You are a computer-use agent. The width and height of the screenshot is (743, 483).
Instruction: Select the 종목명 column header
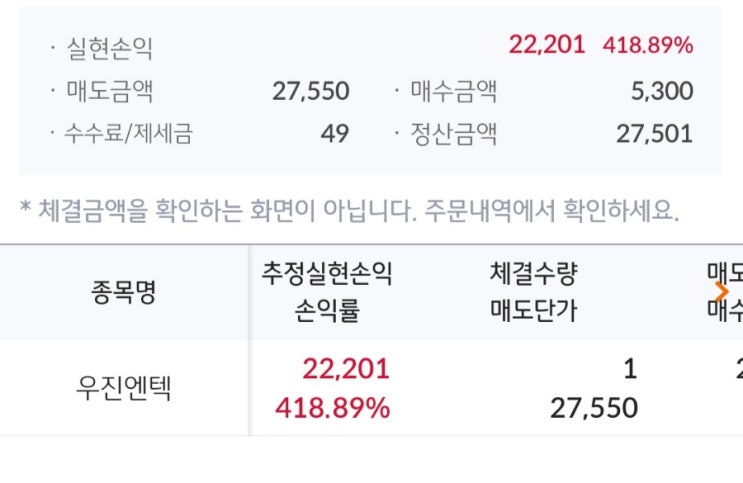click(x=124, y=293)
